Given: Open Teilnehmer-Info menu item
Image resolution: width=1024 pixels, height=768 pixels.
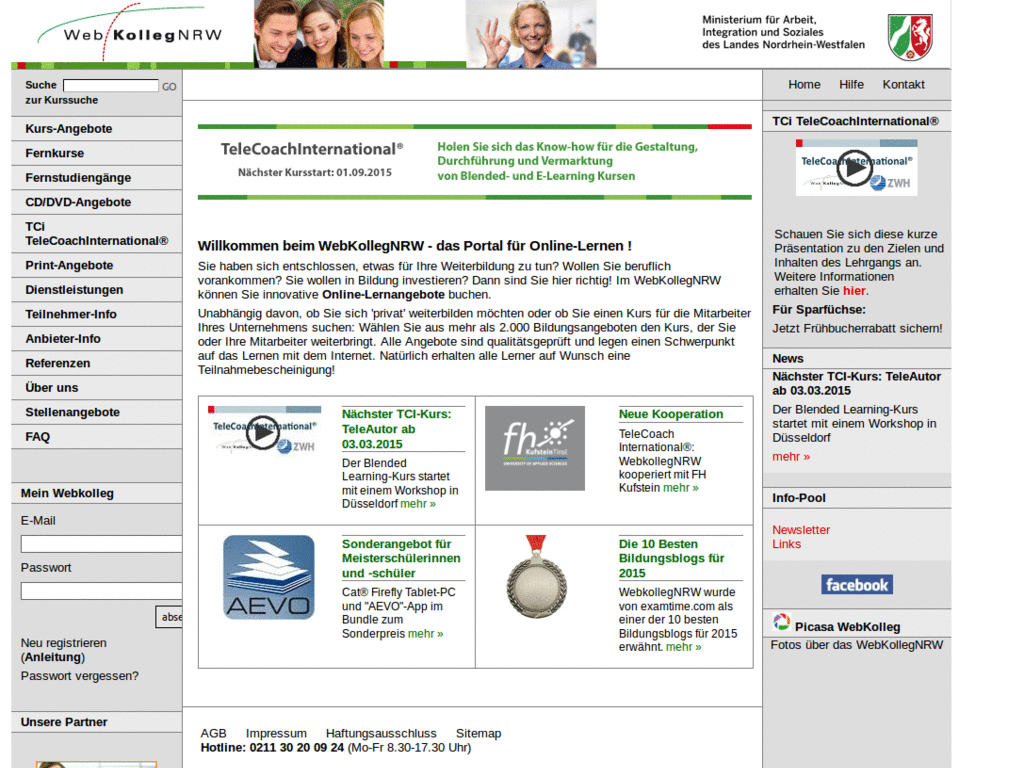Looking at the screenshot, I should pos(97,314).
